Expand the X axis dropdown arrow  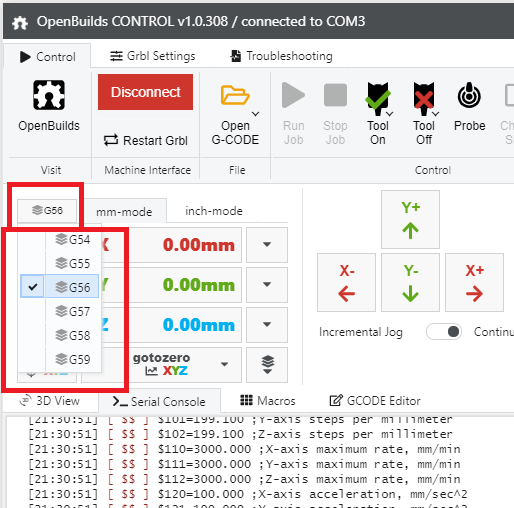[267, 245]
